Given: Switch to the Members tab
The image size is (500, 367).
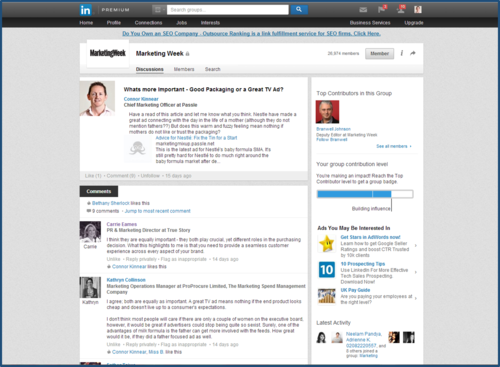Looking at the screenshot, I should tap(184, 69).
